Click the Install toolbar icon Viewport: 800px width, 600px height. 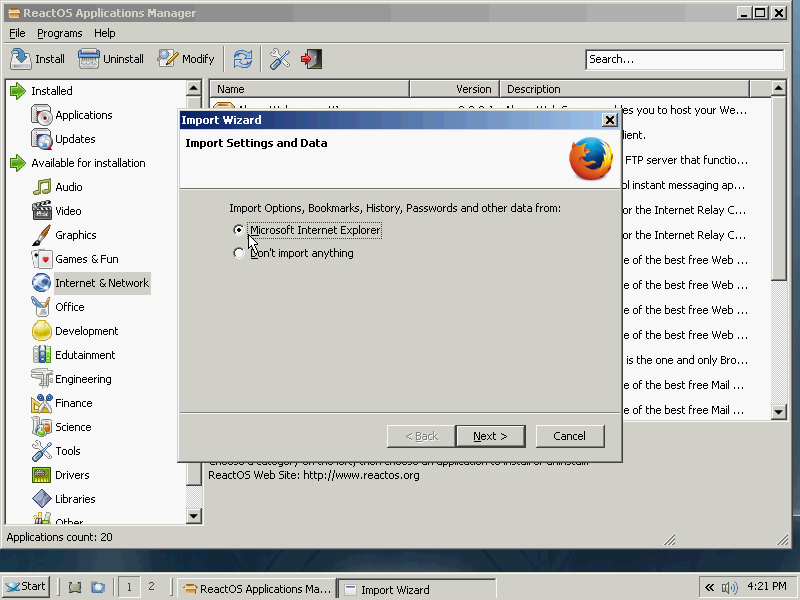click(x=21, y=59)
